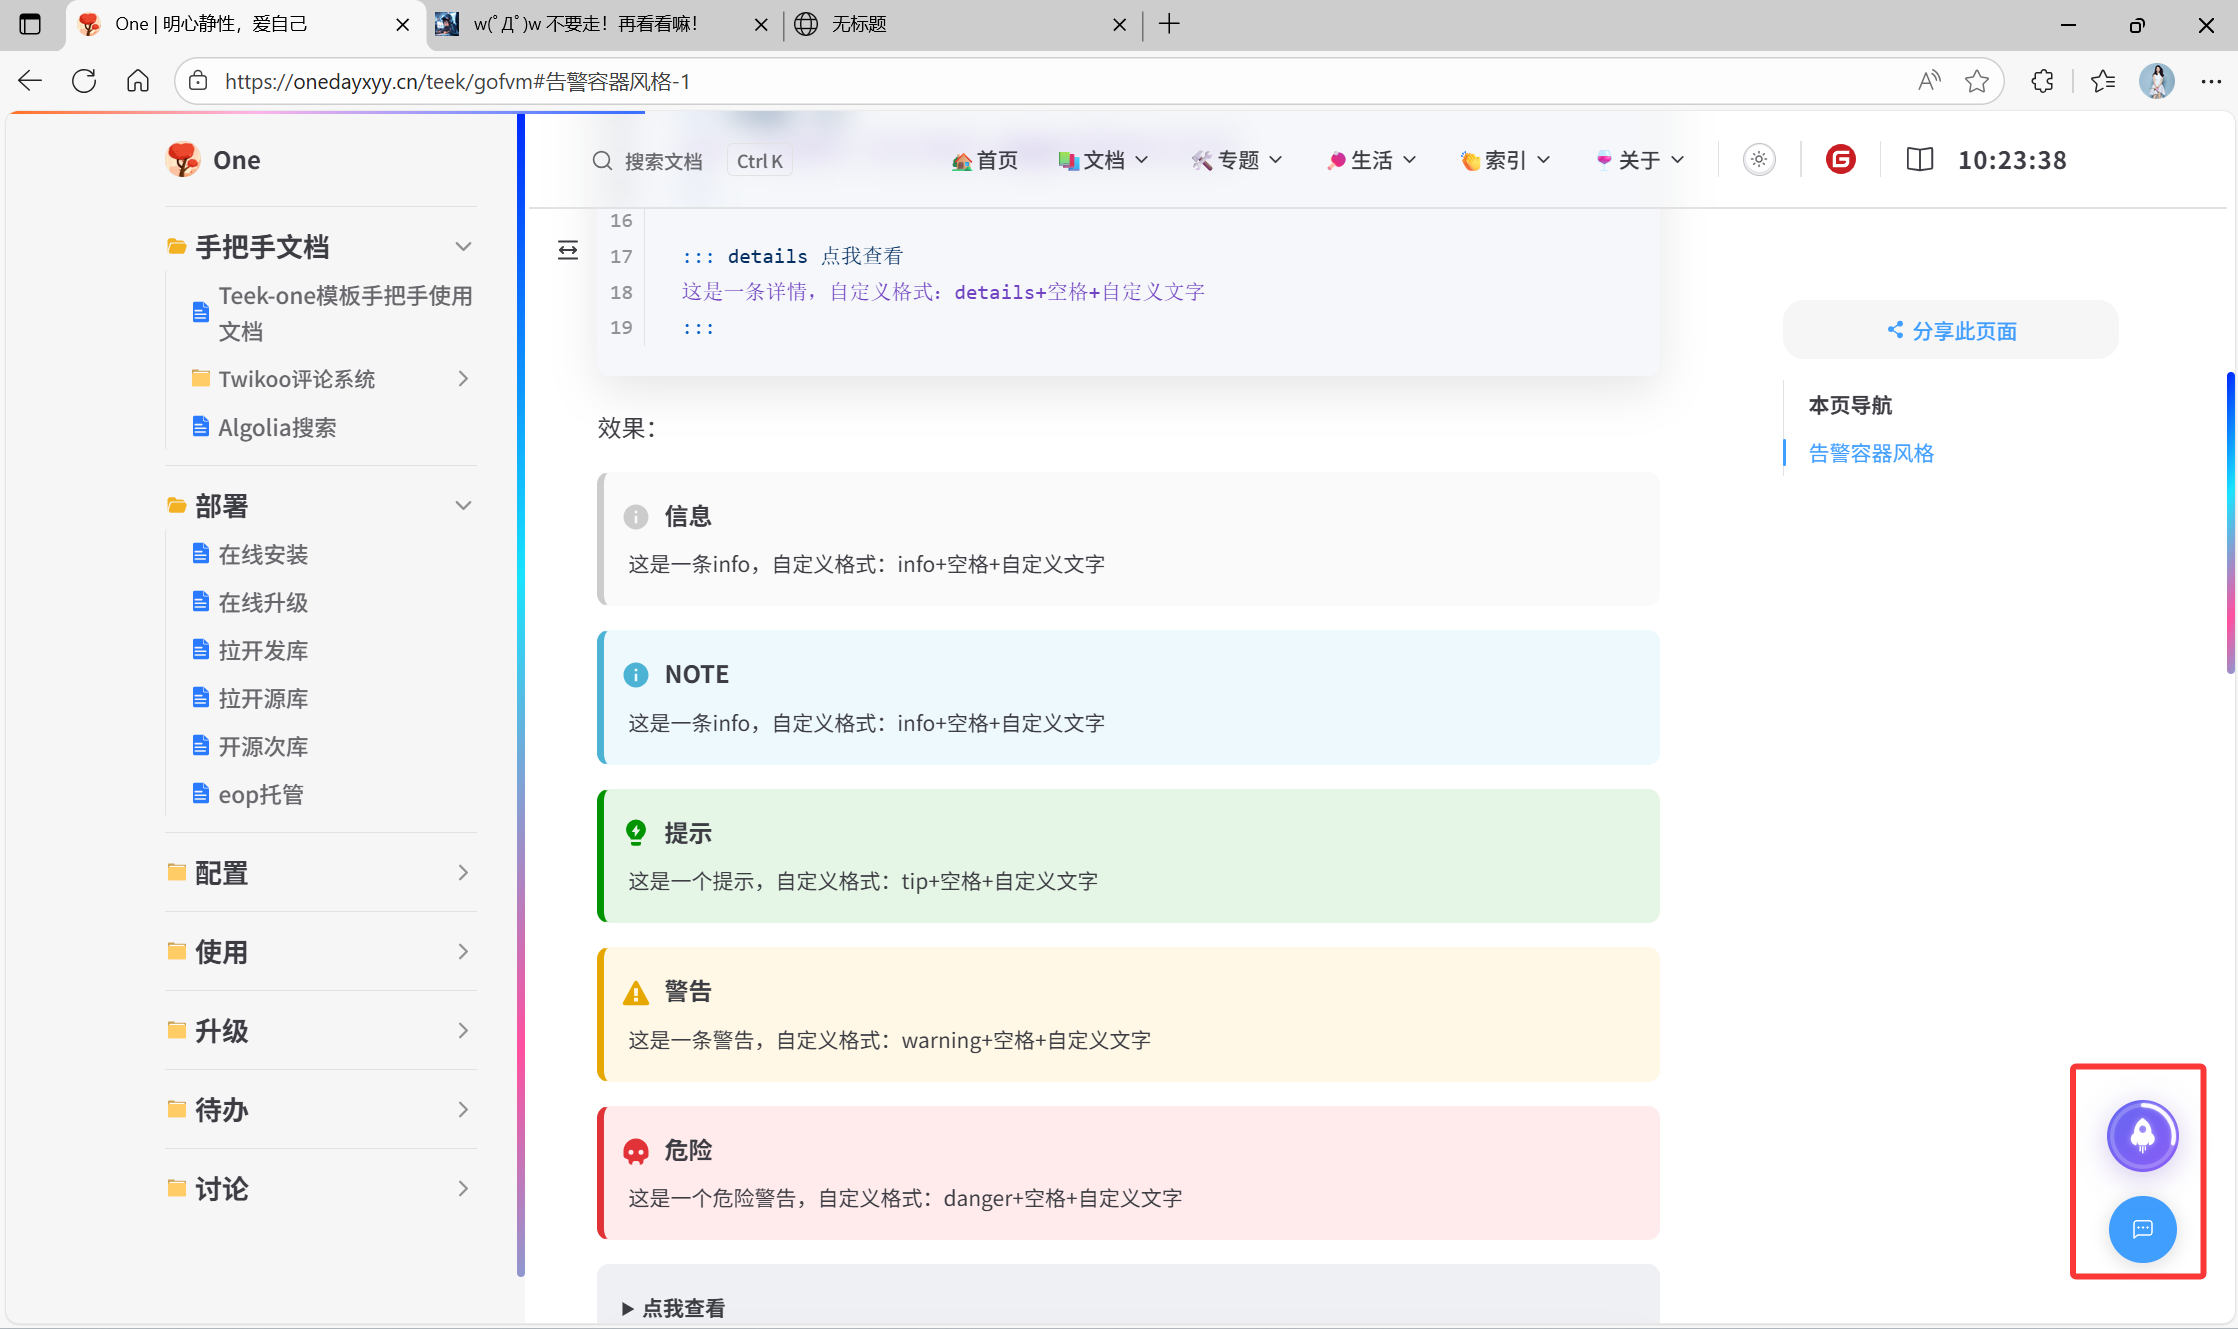The width and height of the screenshot is (2238, 1329).
Task: Click the rocket back-to-top button
Action: pos(2142,1135)
